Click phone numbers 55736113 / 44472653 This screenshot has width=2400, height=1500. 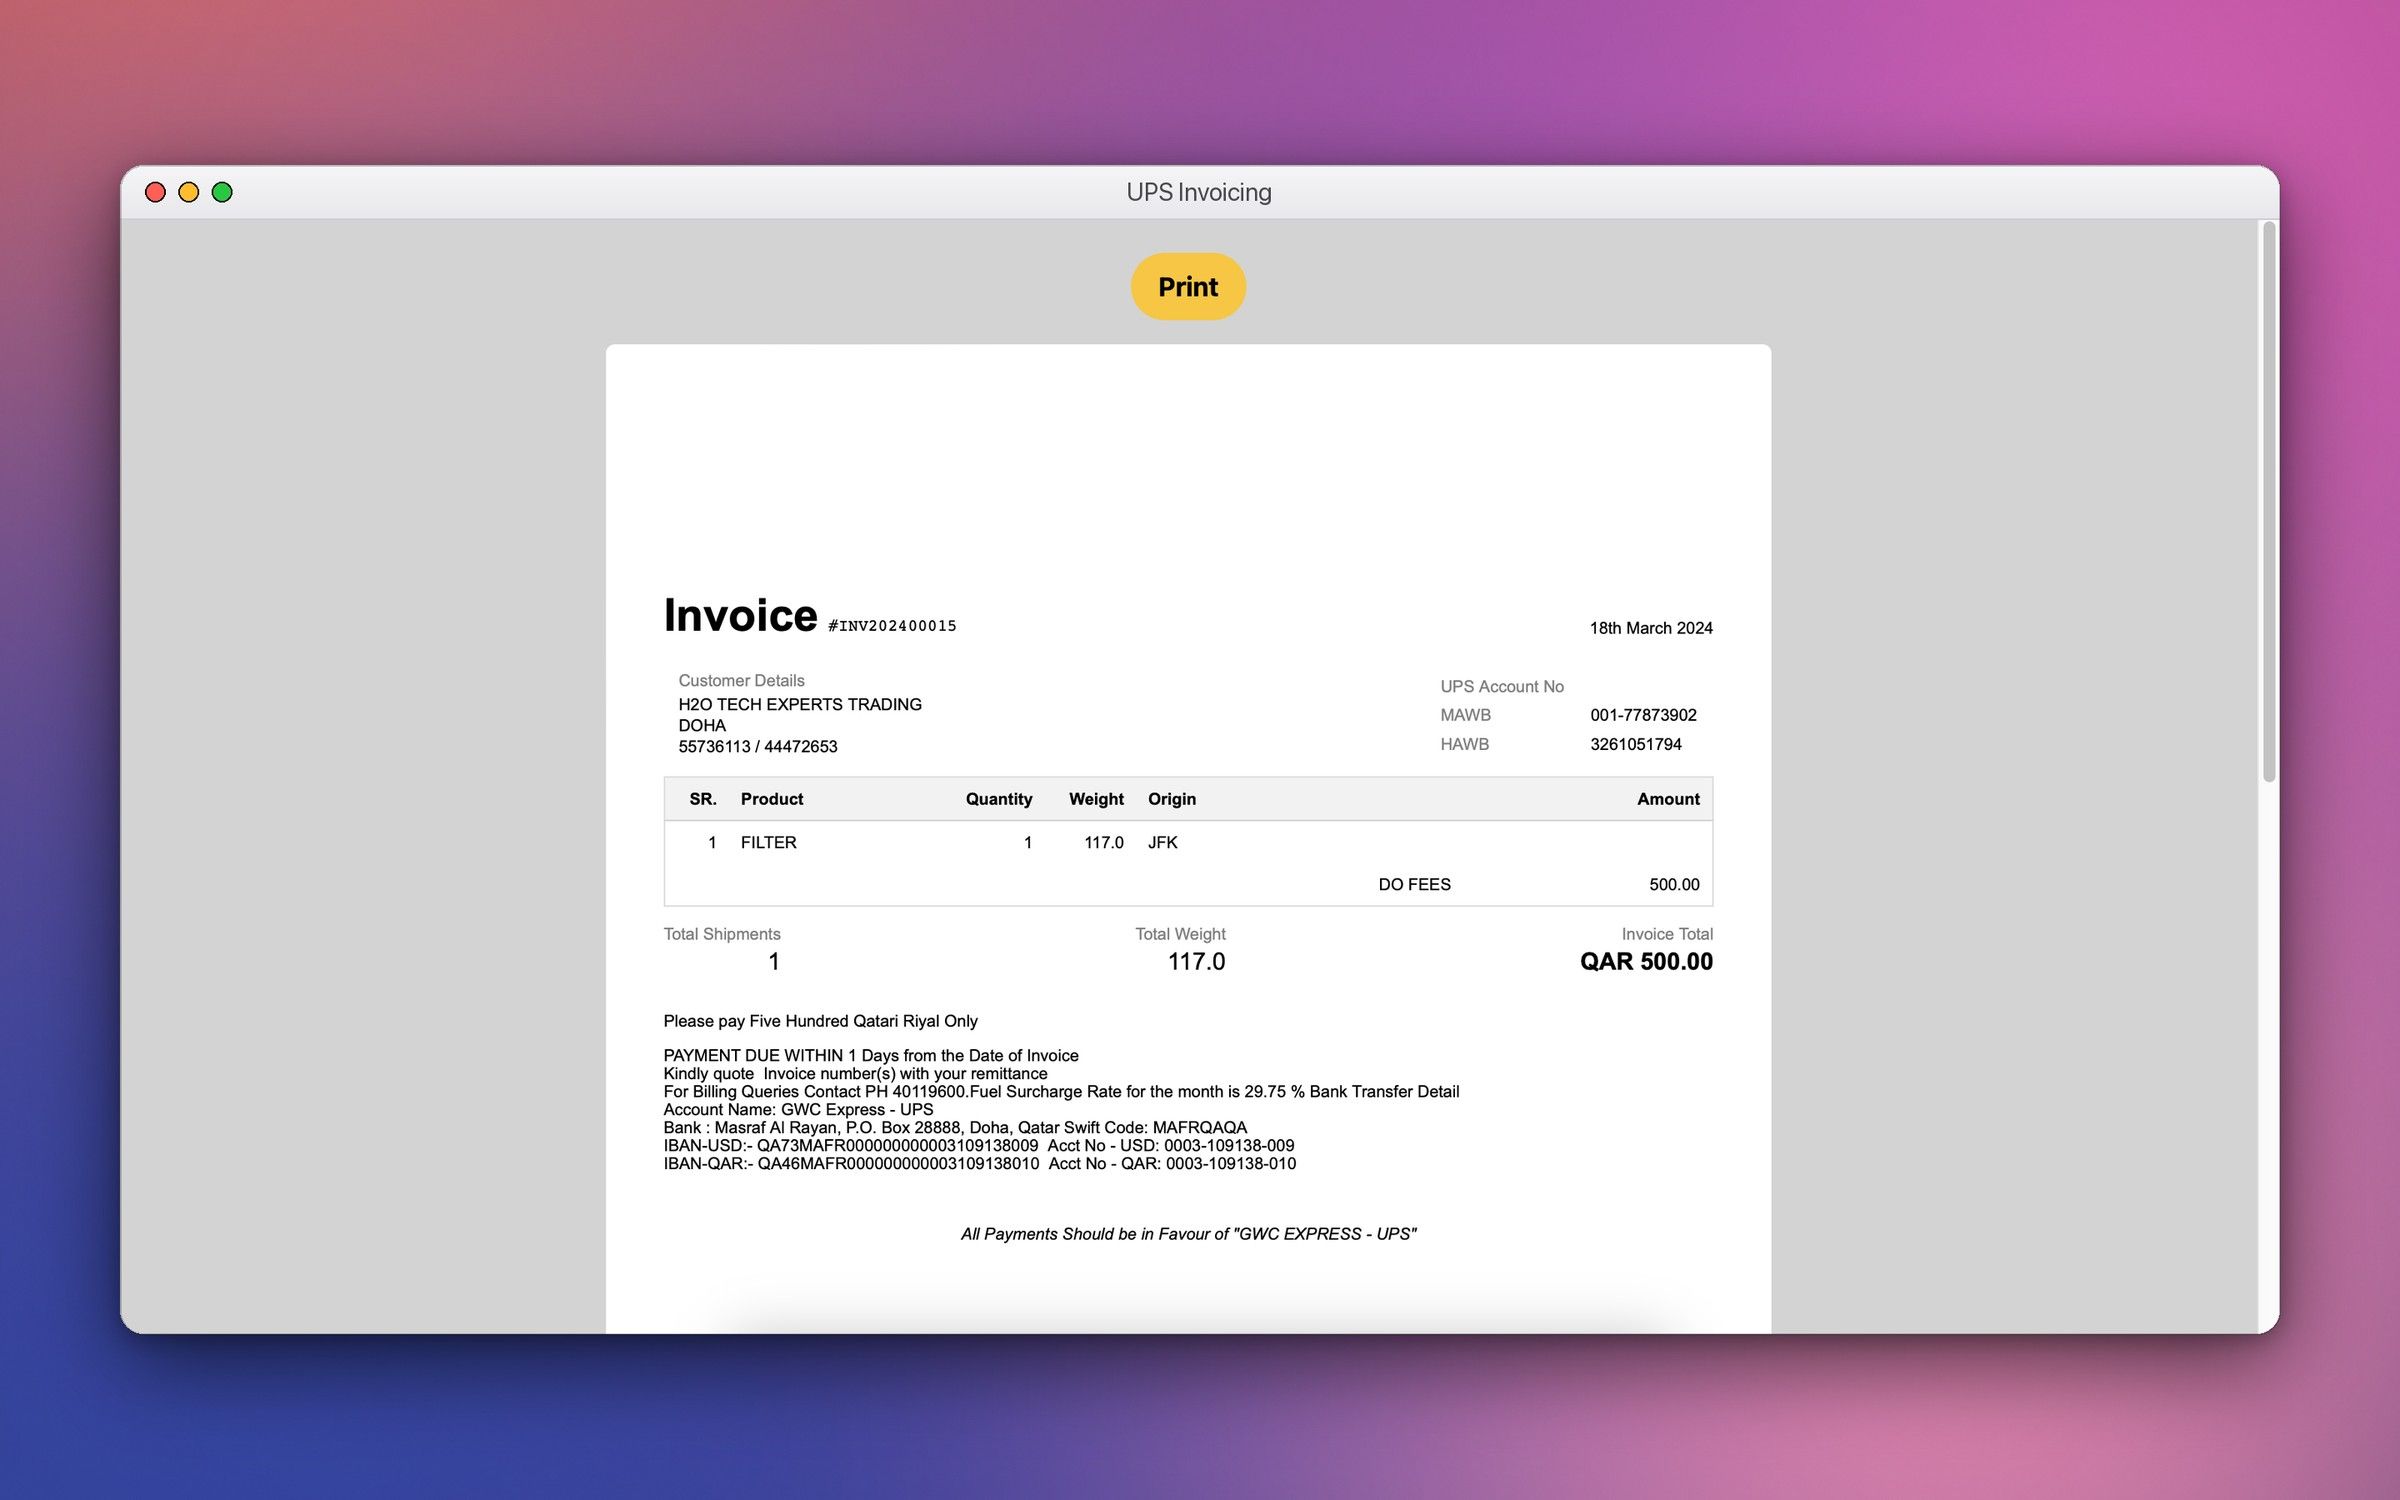tap(758, 746)
